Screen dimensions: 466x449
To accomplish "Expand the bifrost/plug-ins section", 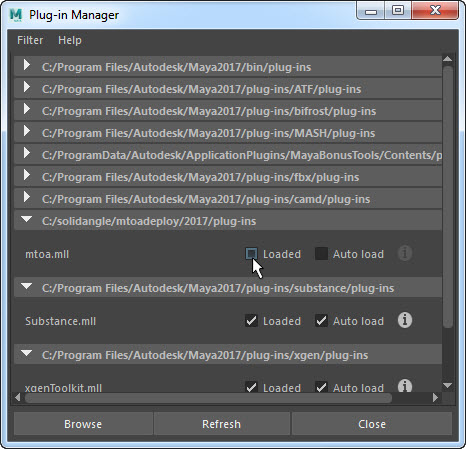I will coord(27,109).
